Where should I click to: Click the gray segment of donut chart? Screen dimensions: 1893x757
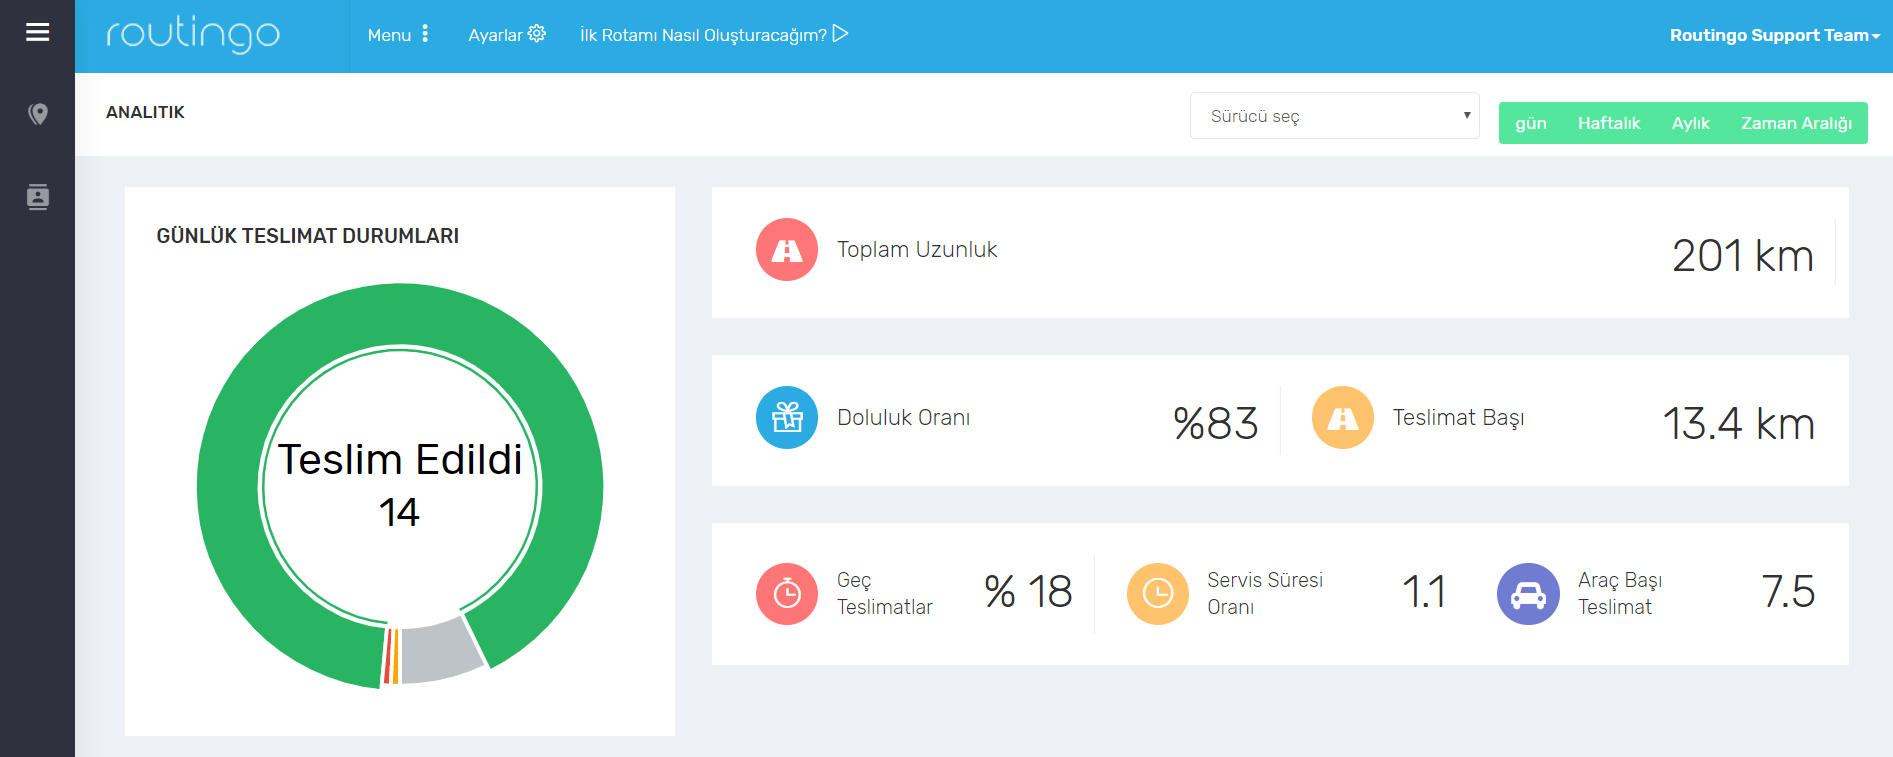[x=442, y=652]
